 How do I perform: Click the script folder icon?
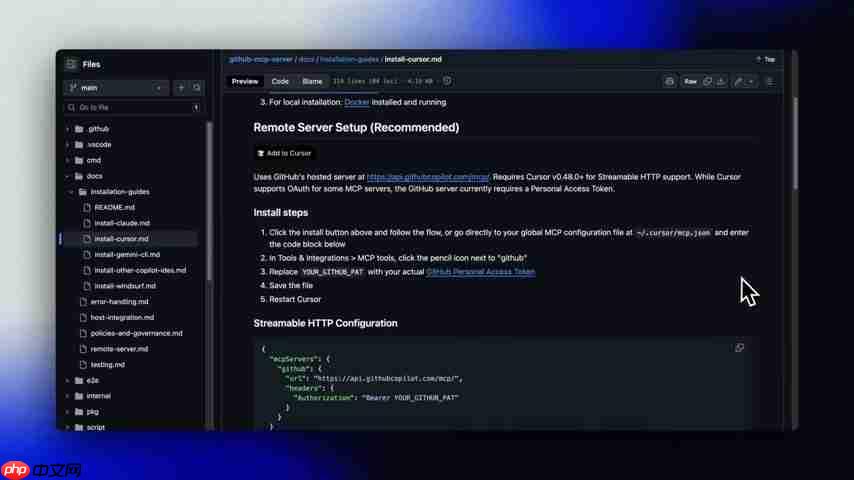79,428
